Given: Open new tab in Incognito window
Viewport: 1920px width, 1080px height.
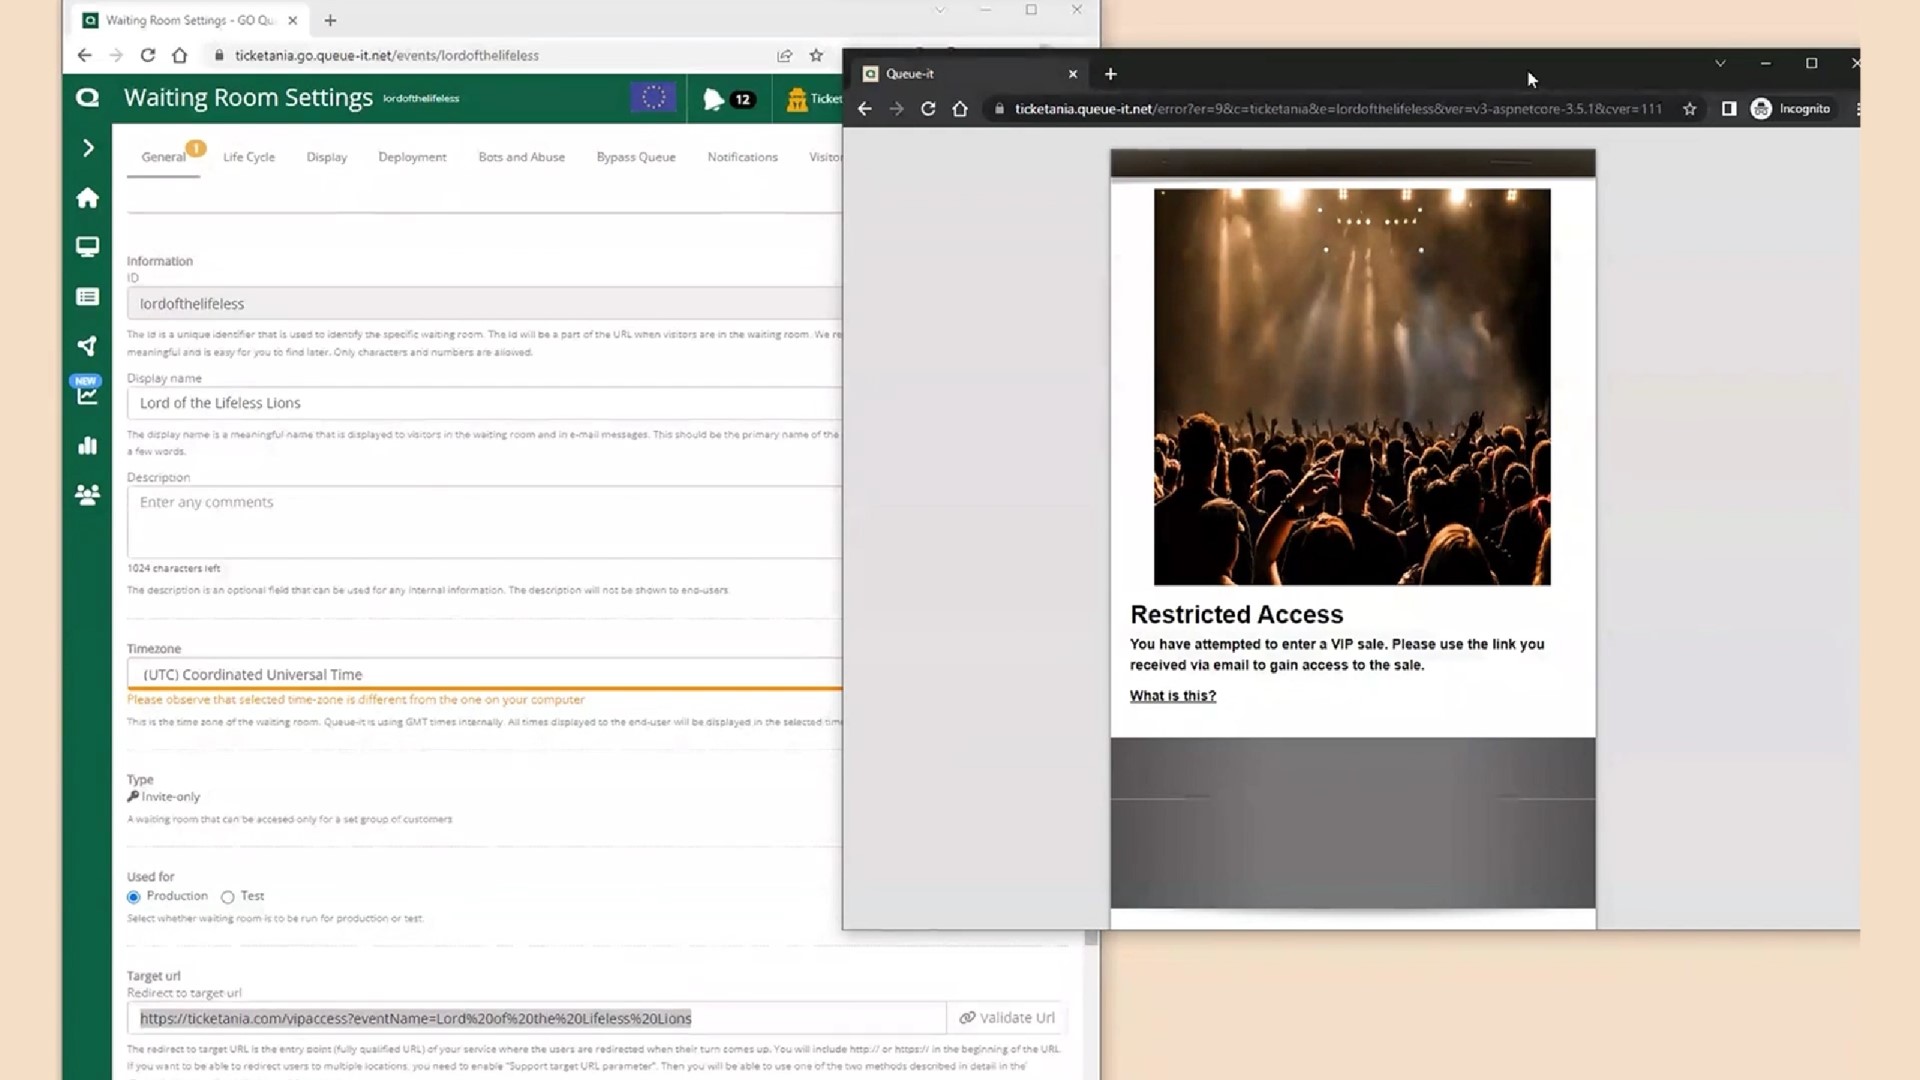Looking at the screenshot, I should click(1110, 74).
